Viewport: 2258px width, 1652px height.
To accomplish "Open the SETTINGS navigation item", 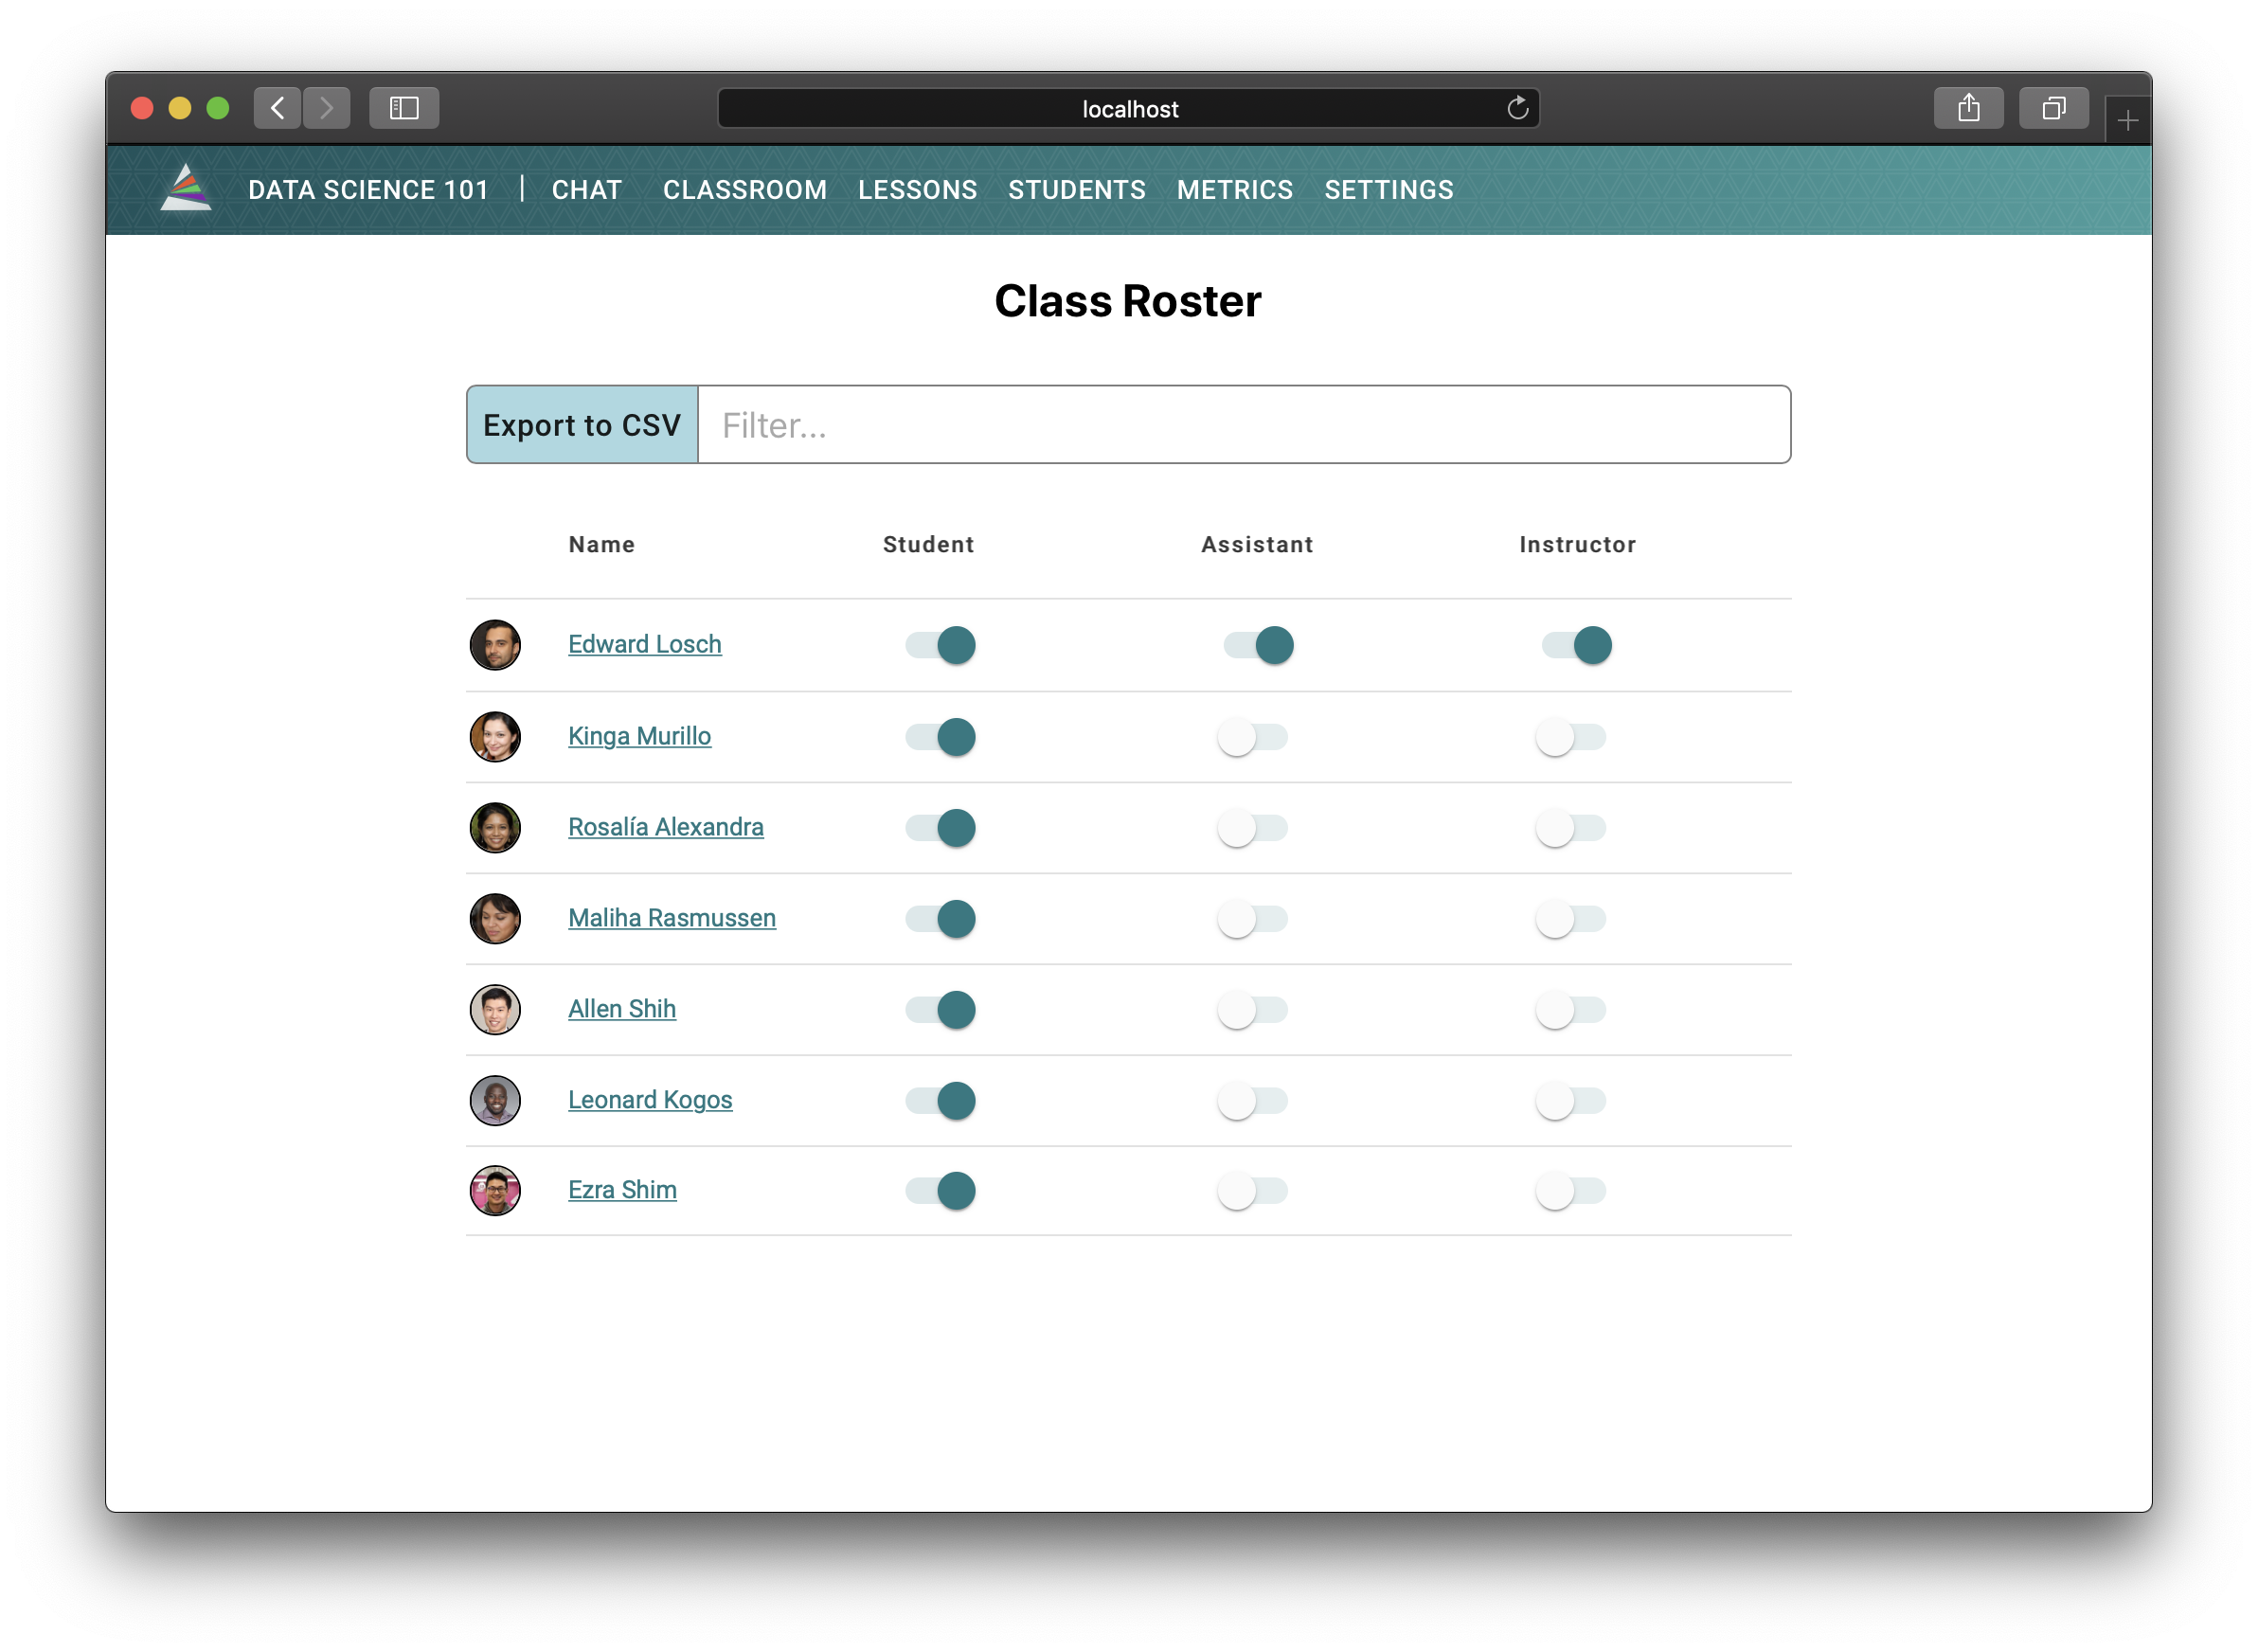I will [x=1388, y=190].
